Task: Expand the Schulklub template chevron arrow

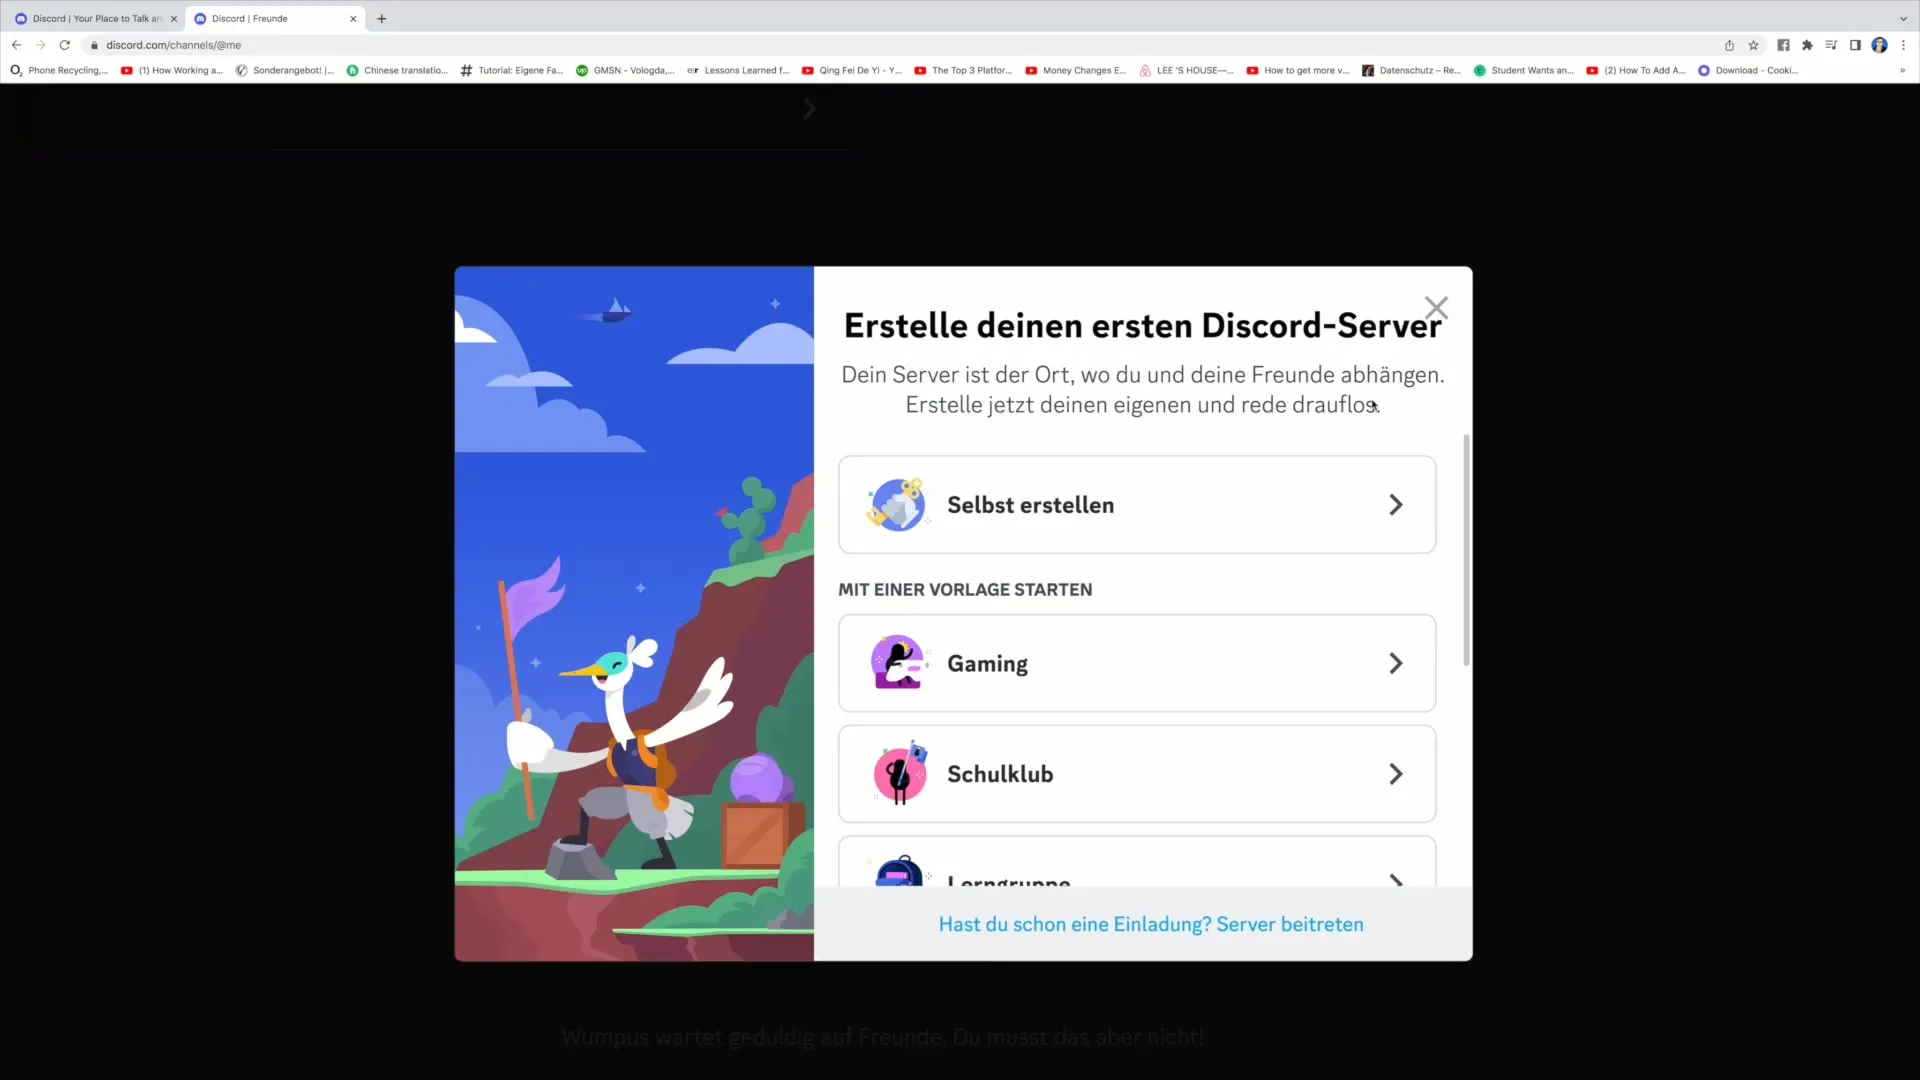Action: [1395, 774]
